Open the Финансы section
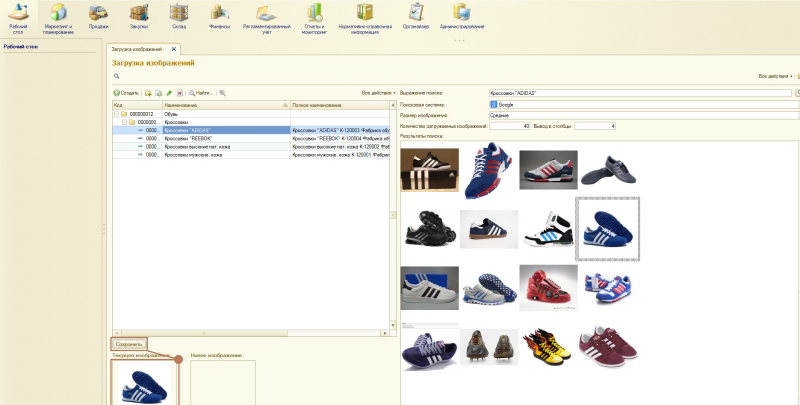 [x=219, y=16]
